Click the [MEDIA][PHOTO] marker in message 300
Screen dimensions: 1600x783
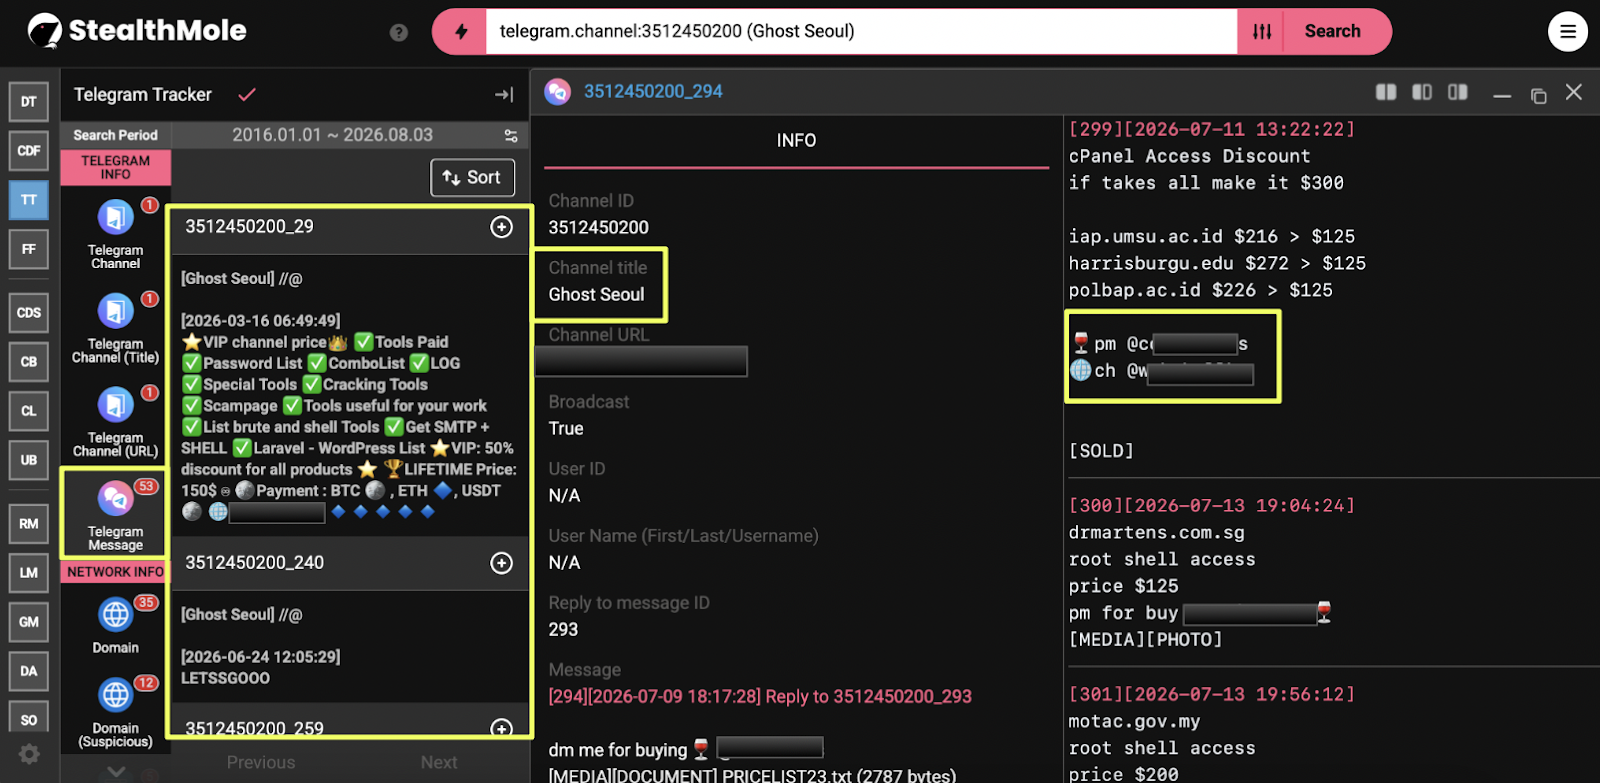coord(1146,640)
